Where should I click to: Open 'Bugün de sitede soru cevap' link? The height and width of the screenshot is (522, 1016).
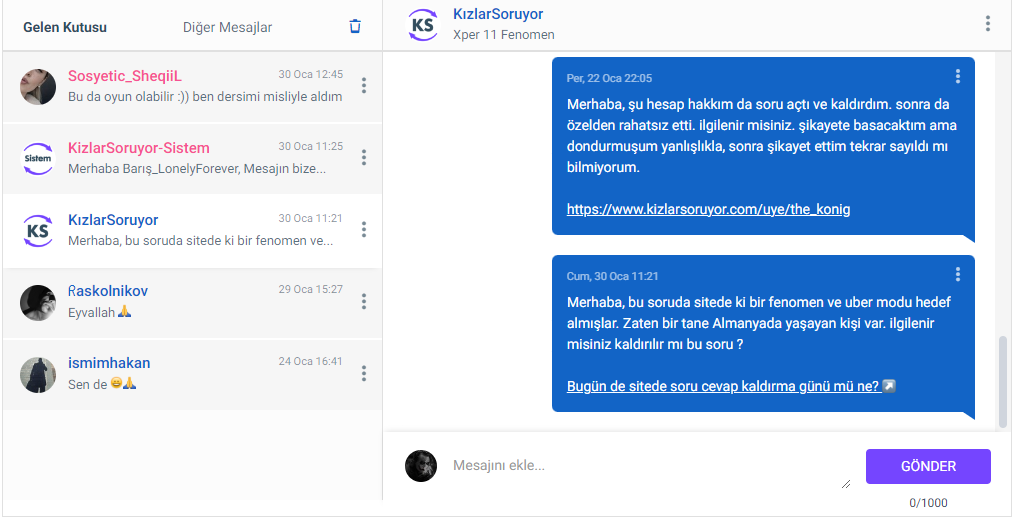723,387
